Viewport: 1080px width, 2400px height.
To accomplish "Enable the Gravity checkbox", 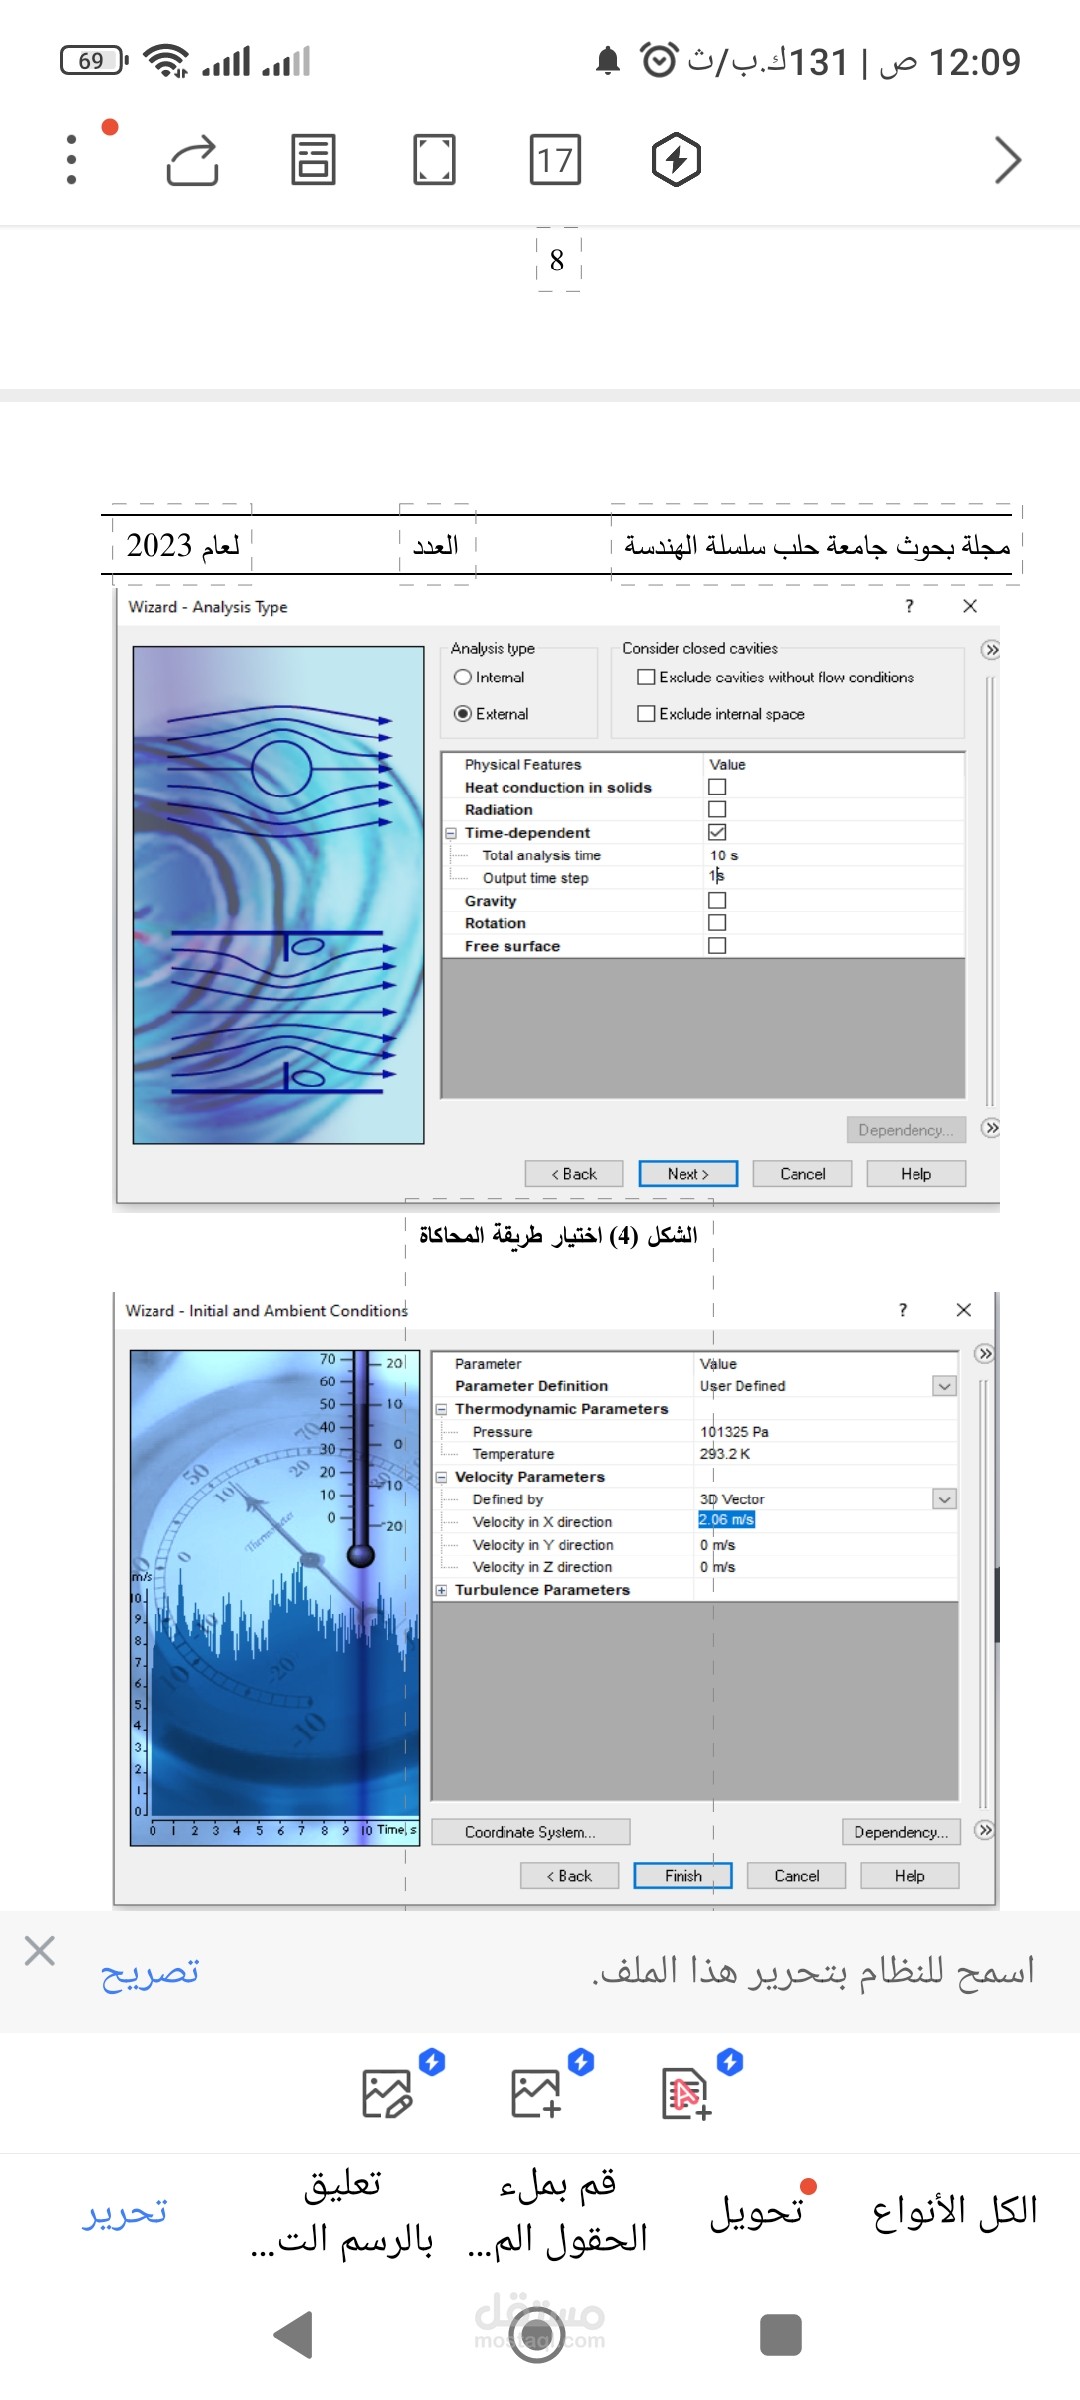I will pyautogui.click(x=717, y=901).
